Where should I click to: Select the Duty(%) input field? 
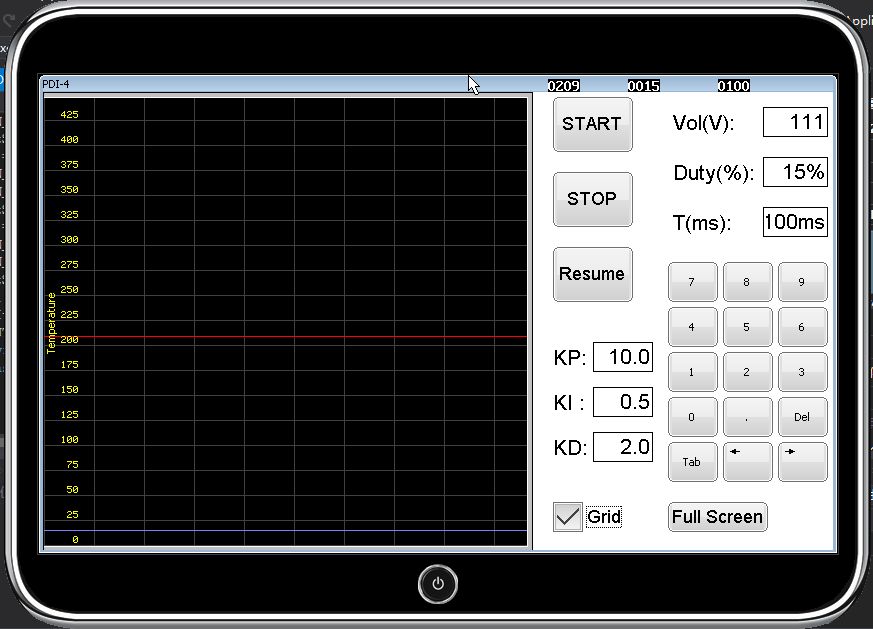coord(795,172)
